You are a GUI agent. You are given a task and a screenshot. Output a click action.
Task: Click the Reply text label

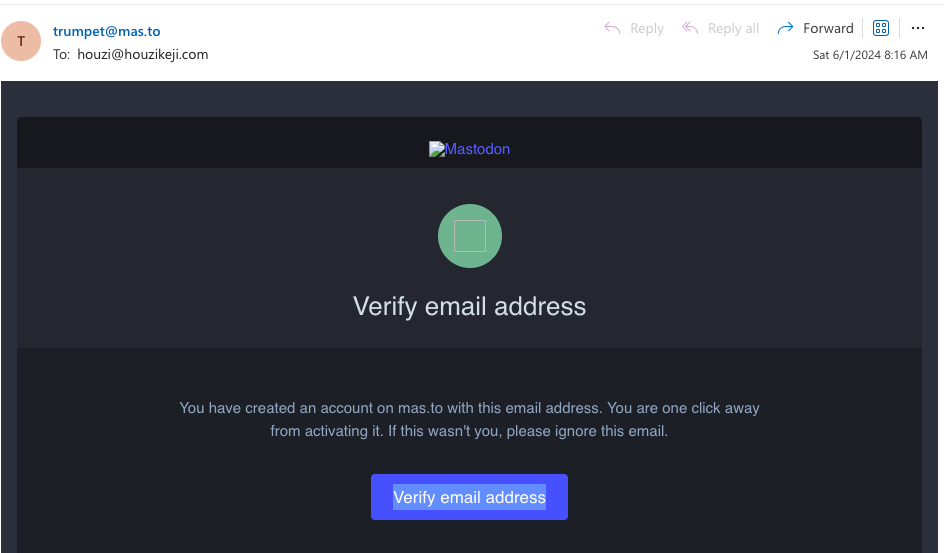[647, 28]
